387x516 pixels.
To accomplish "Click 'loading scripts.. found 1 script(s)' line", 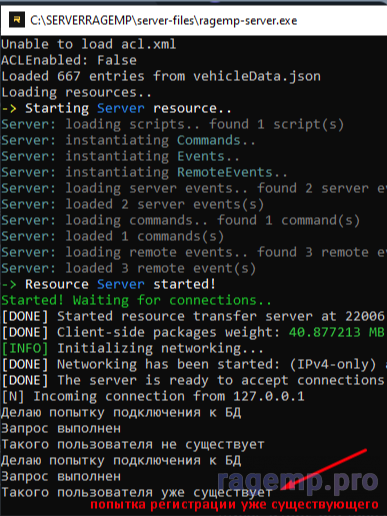I will pyautogui.click(x=173, y=124).
